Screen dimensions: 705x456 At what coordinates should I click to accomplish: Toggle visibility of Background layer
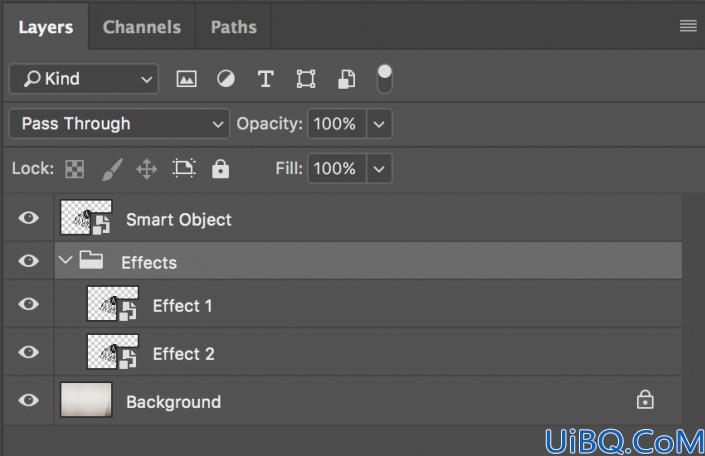(28, 400)
